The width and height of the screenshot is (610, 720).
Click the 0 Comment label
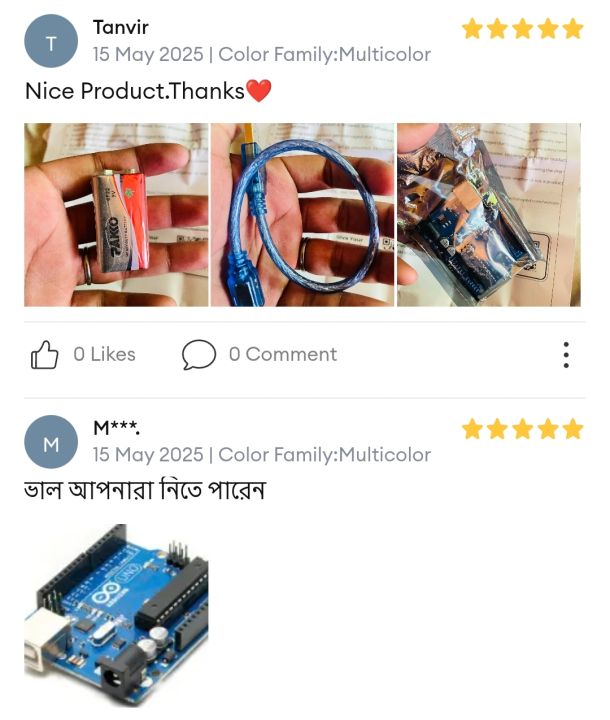tap(283, 354)
